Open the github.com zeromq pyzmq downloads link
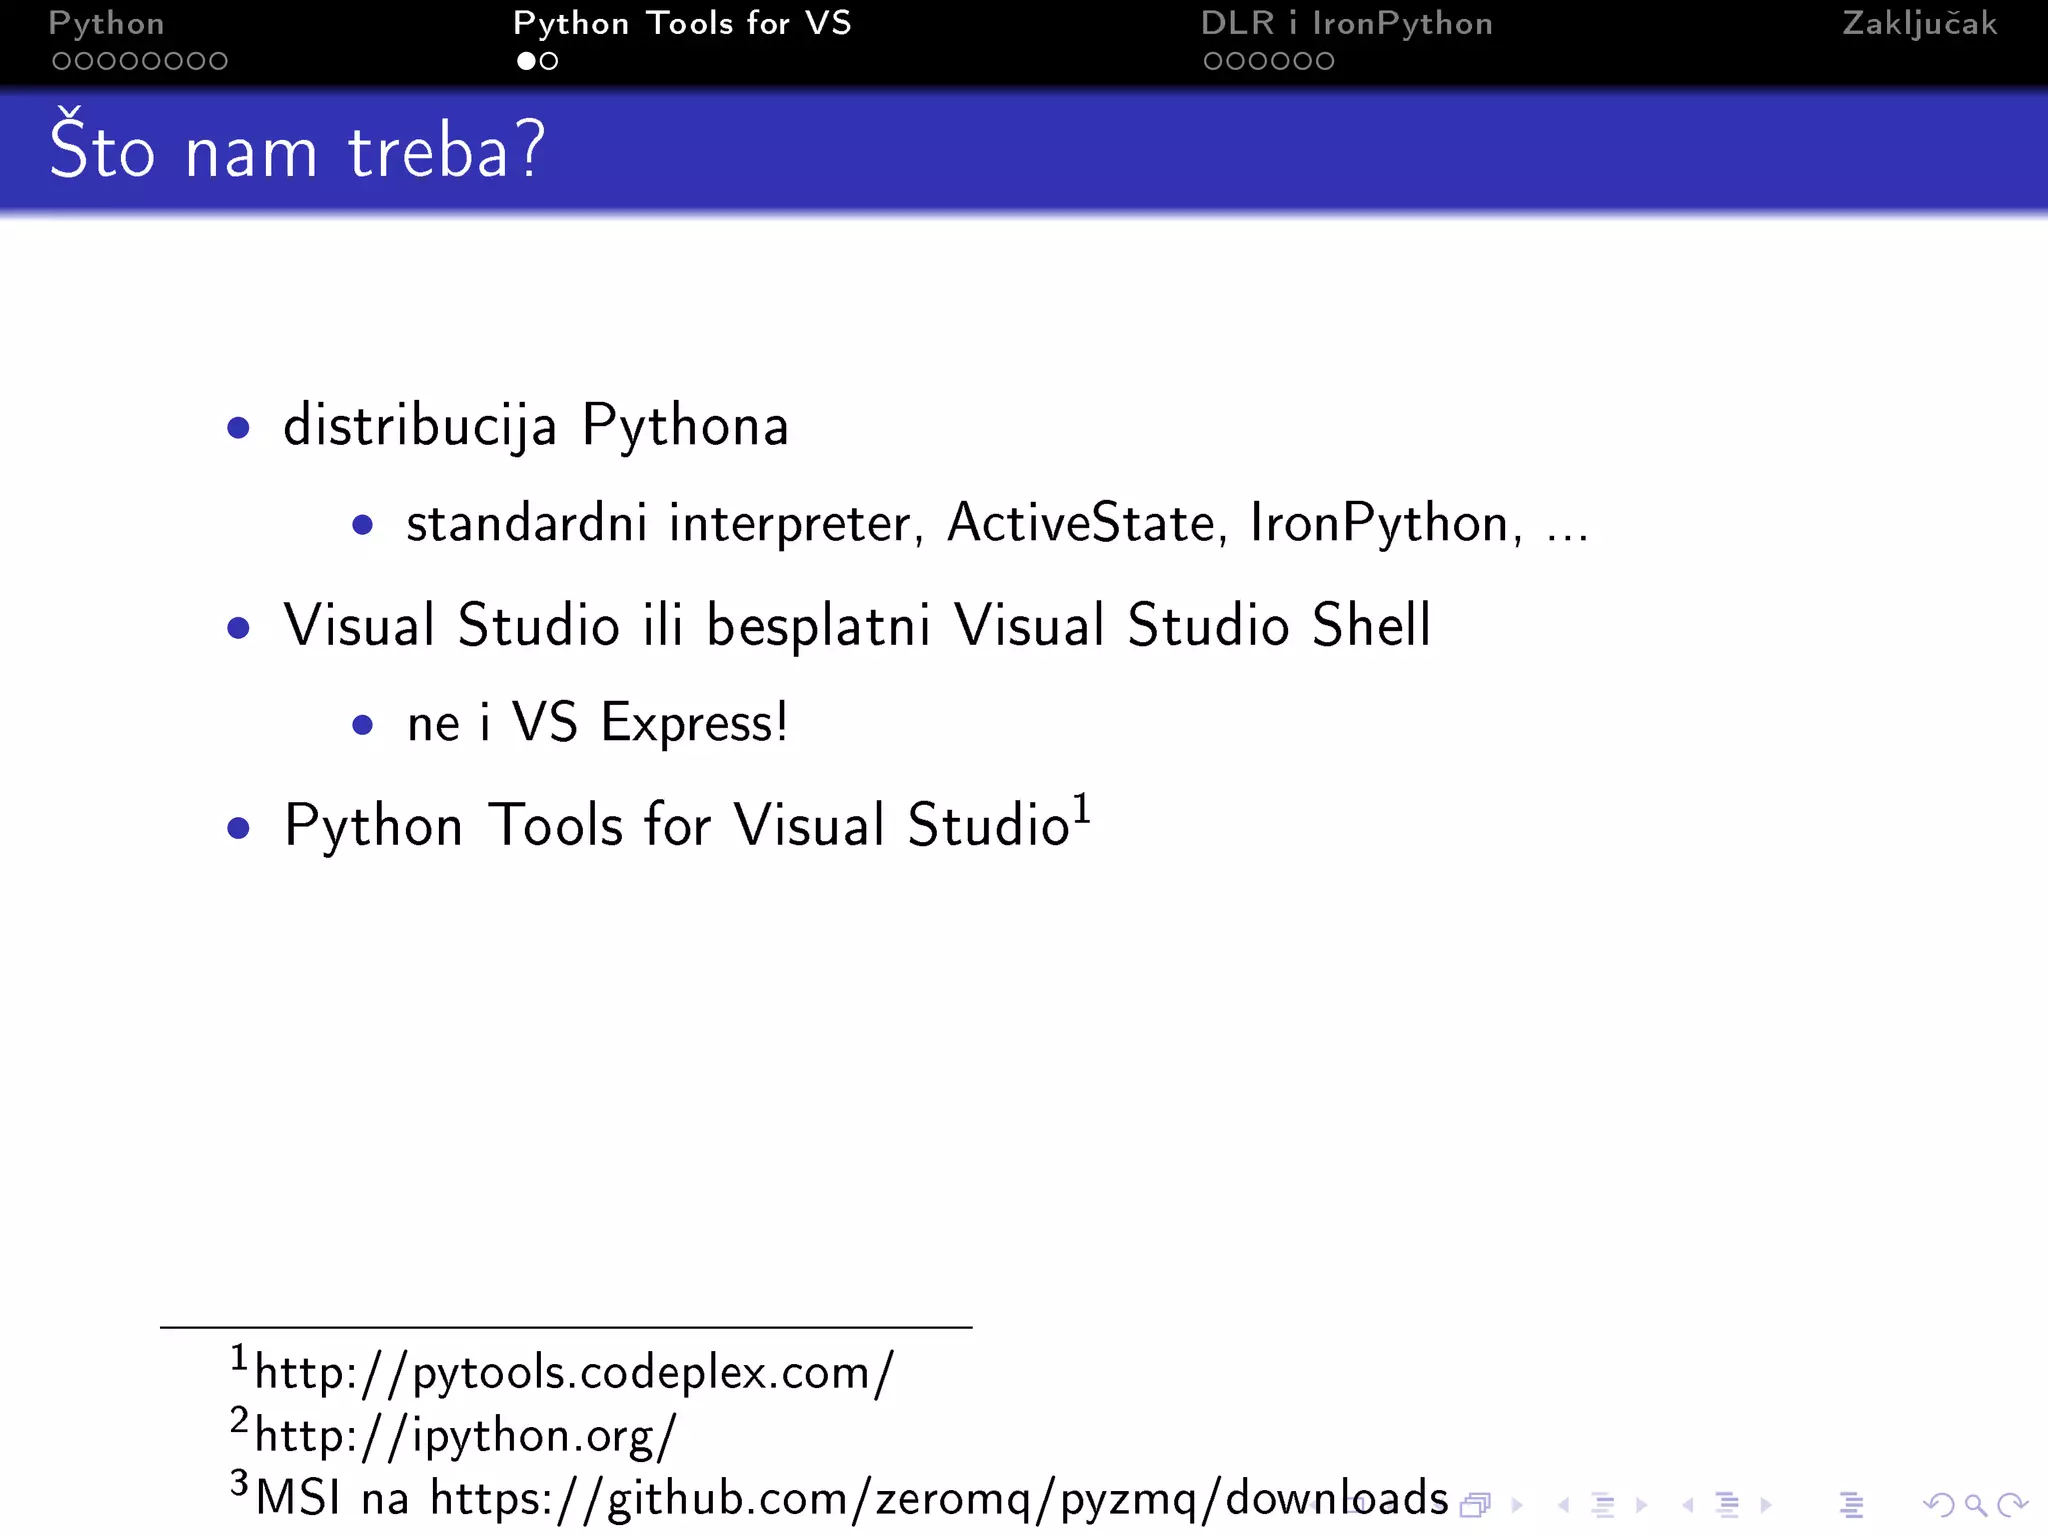2048x1536 pixels. pyautogui.click(x=939, y=1498)
